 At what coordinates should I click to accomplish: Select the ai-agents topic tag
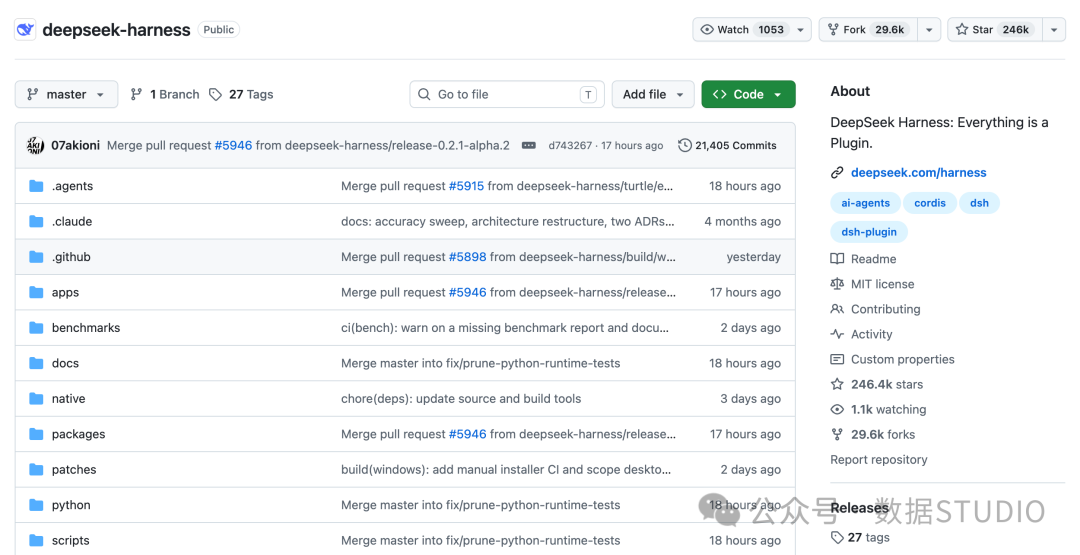(865, 203)
